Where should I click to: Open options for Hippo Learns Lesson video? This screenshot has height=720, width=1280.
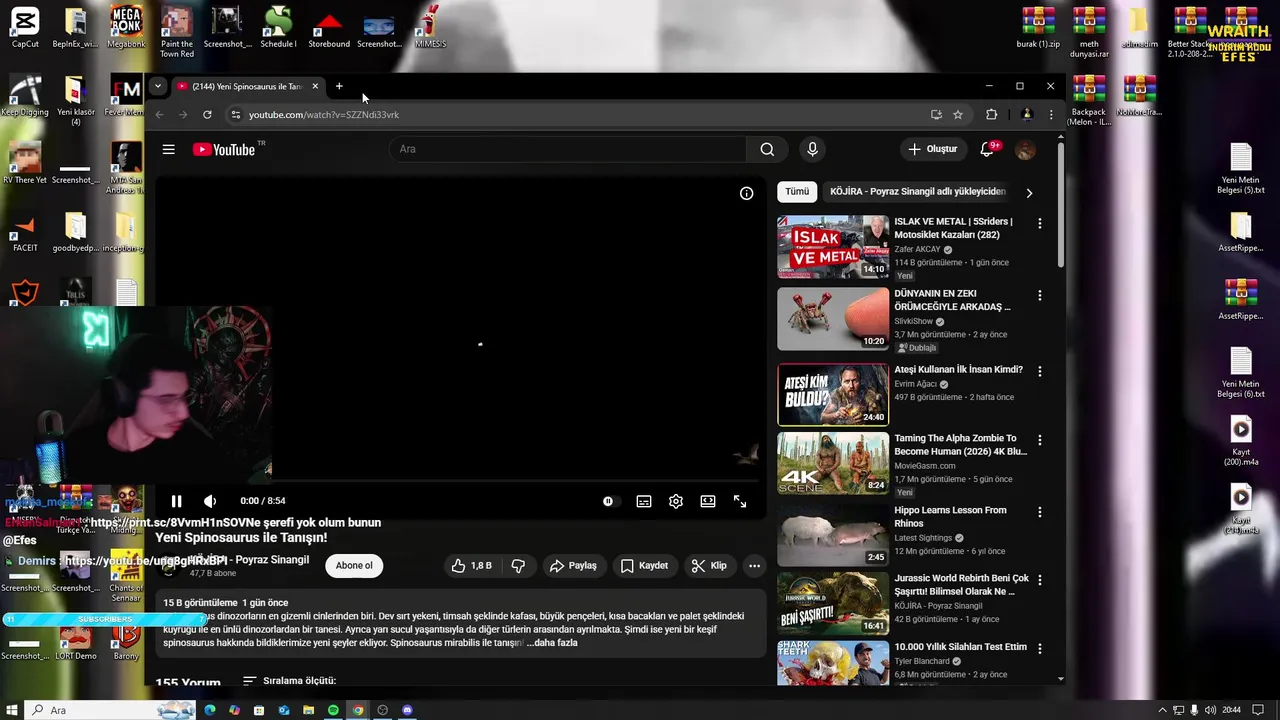[x=1040, y=511]
